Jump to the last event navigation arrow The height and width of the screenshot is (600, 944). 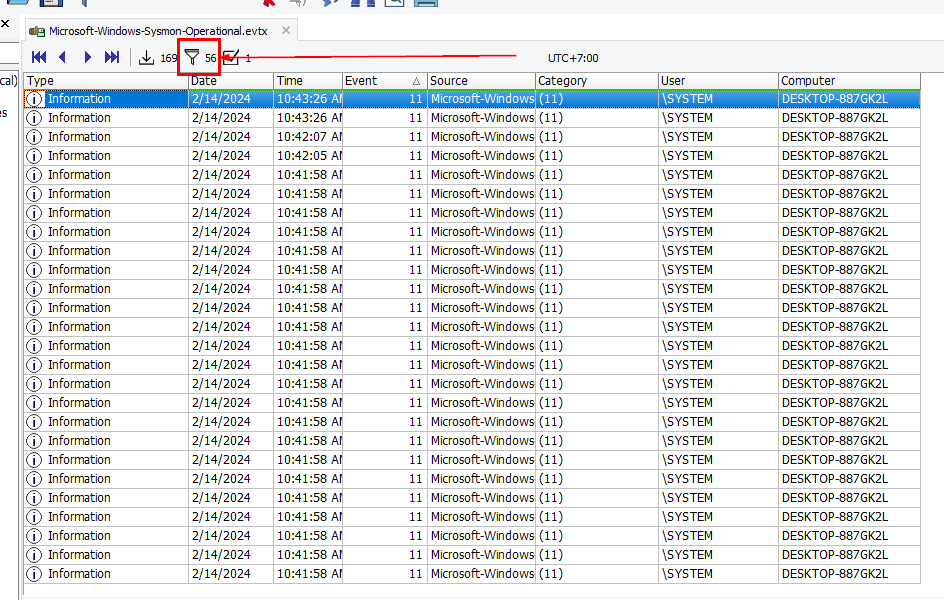point(112,58)
